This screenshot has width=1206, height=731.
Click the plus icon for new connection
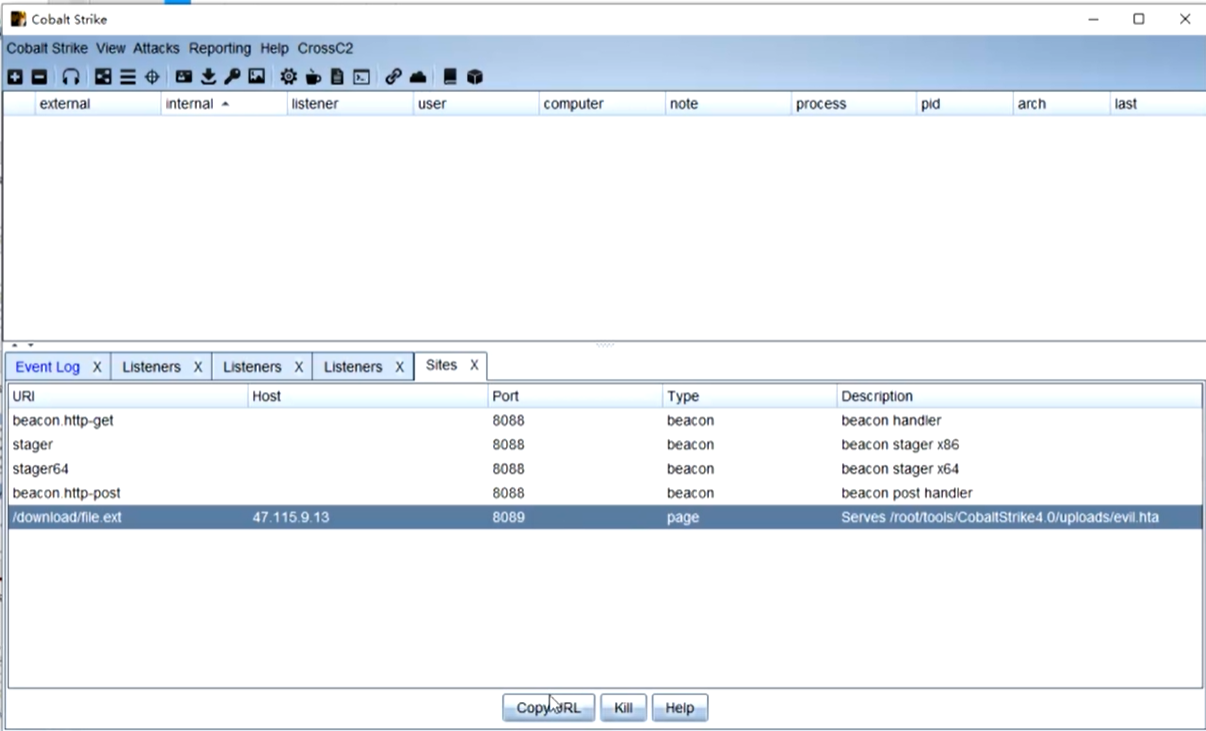(x=15, y=77)
